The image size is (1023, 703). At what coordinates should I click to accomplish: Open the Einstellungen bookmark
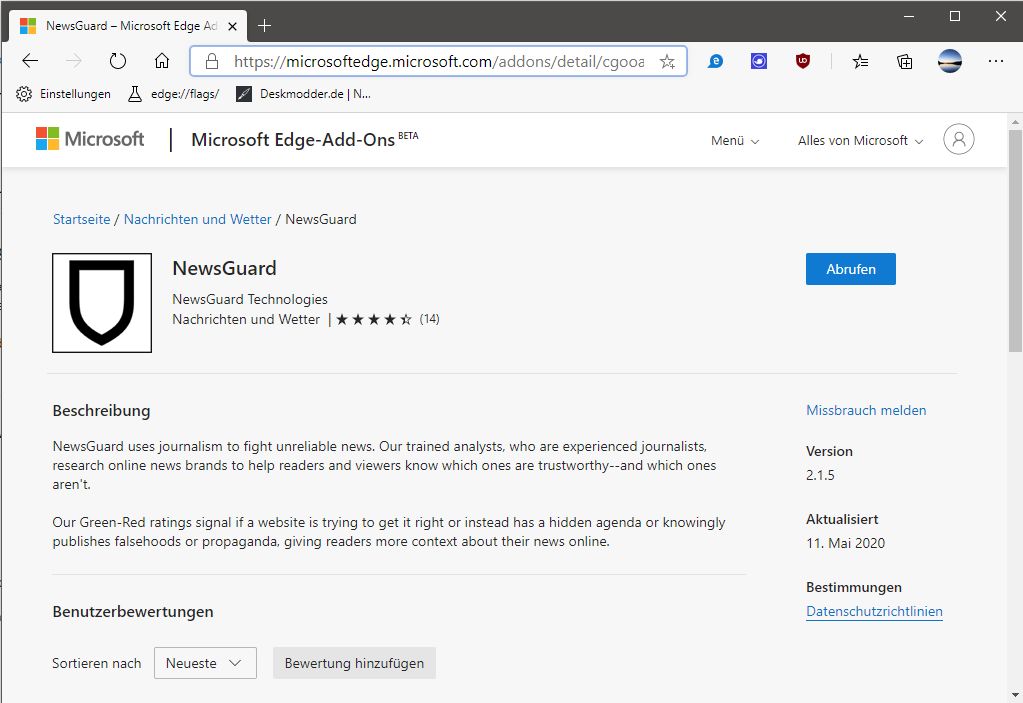63,94
